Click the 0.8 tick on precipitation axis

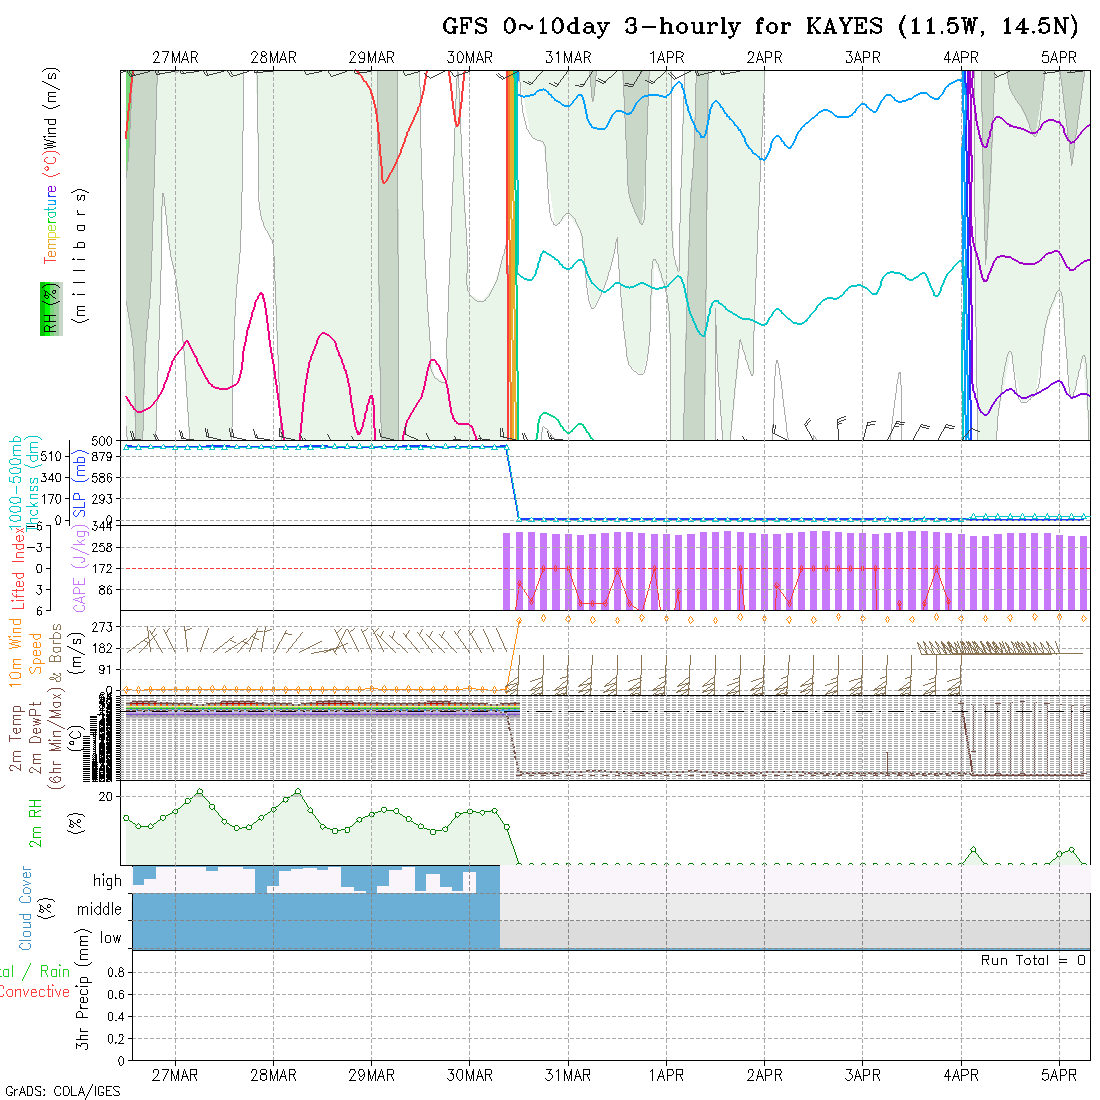114,972
